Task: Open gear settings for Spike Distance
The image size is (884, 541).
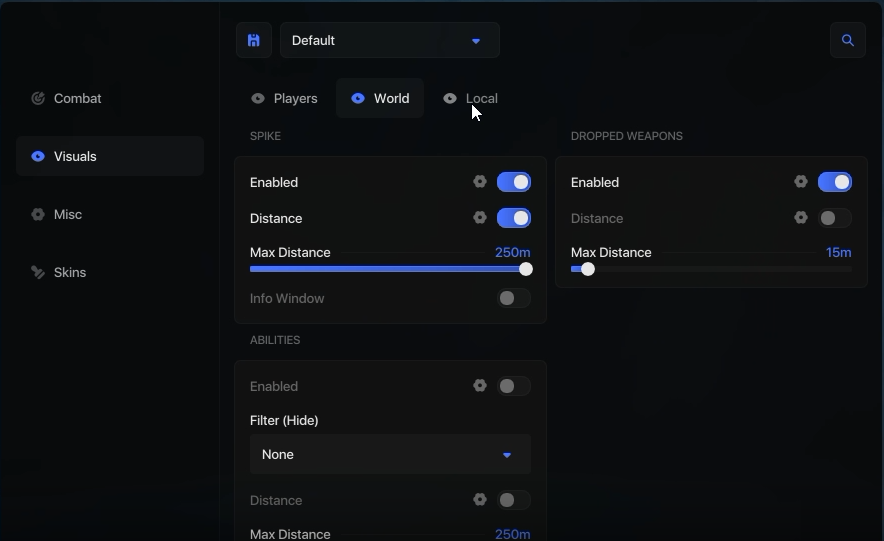Action: 480,218
